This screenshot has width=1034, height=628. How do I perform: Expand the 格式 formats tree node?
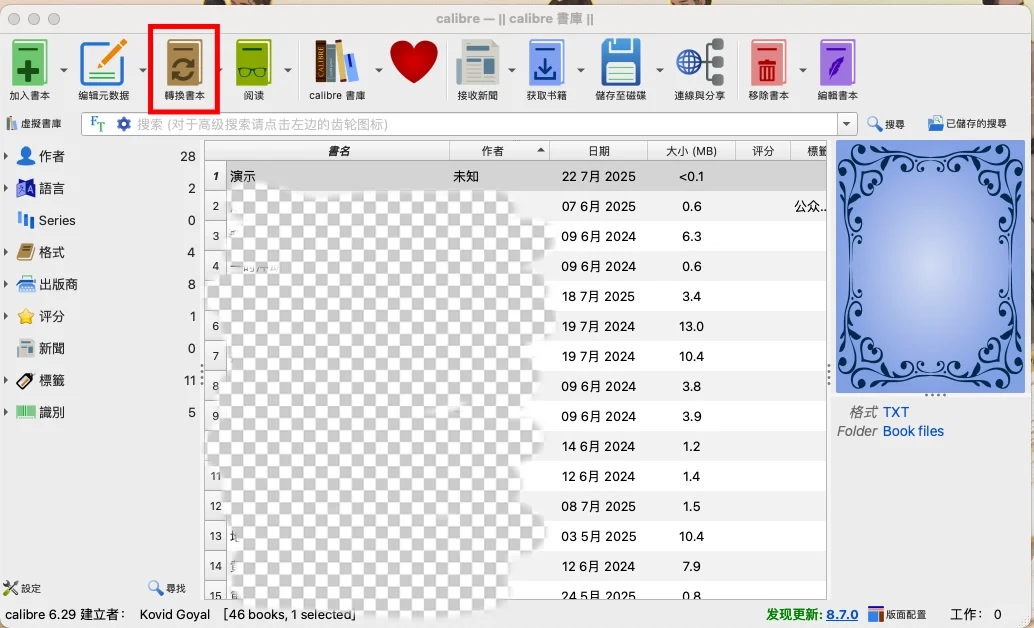tap(6, 253)
